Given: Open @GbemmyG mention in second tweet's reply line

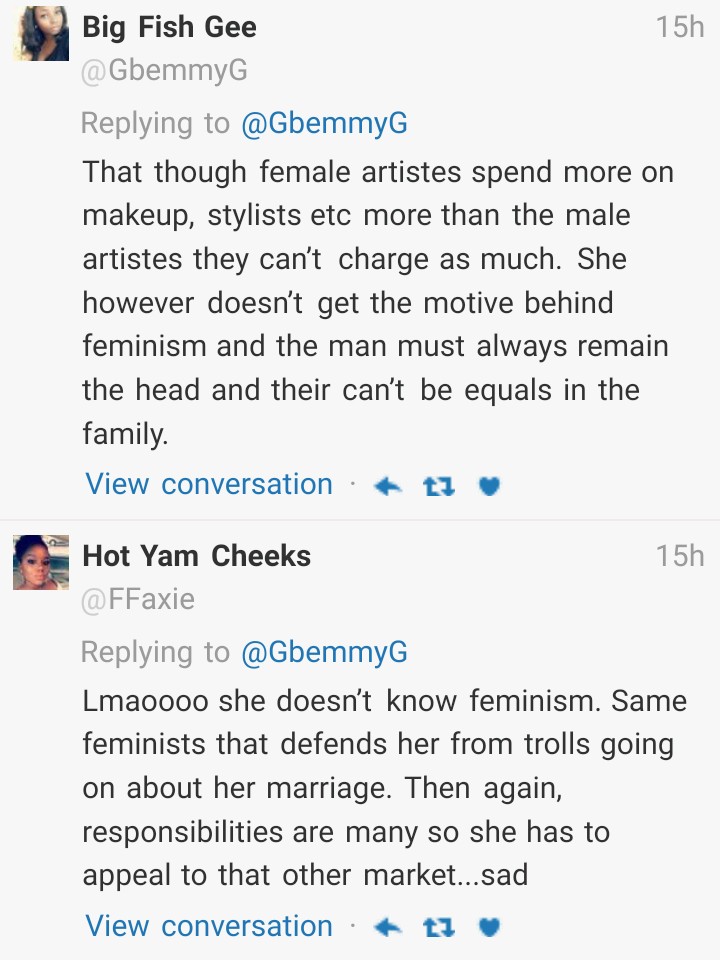Looking at the screenshot, I should [324, 652].
